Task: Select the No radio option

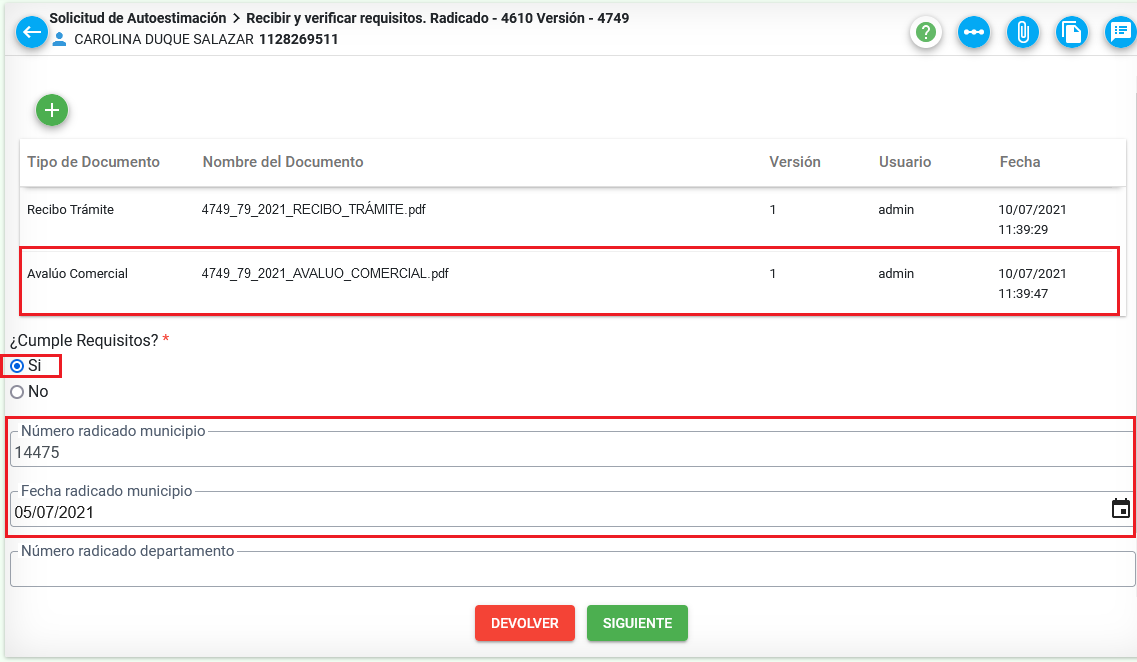Action: click(17, 392)
